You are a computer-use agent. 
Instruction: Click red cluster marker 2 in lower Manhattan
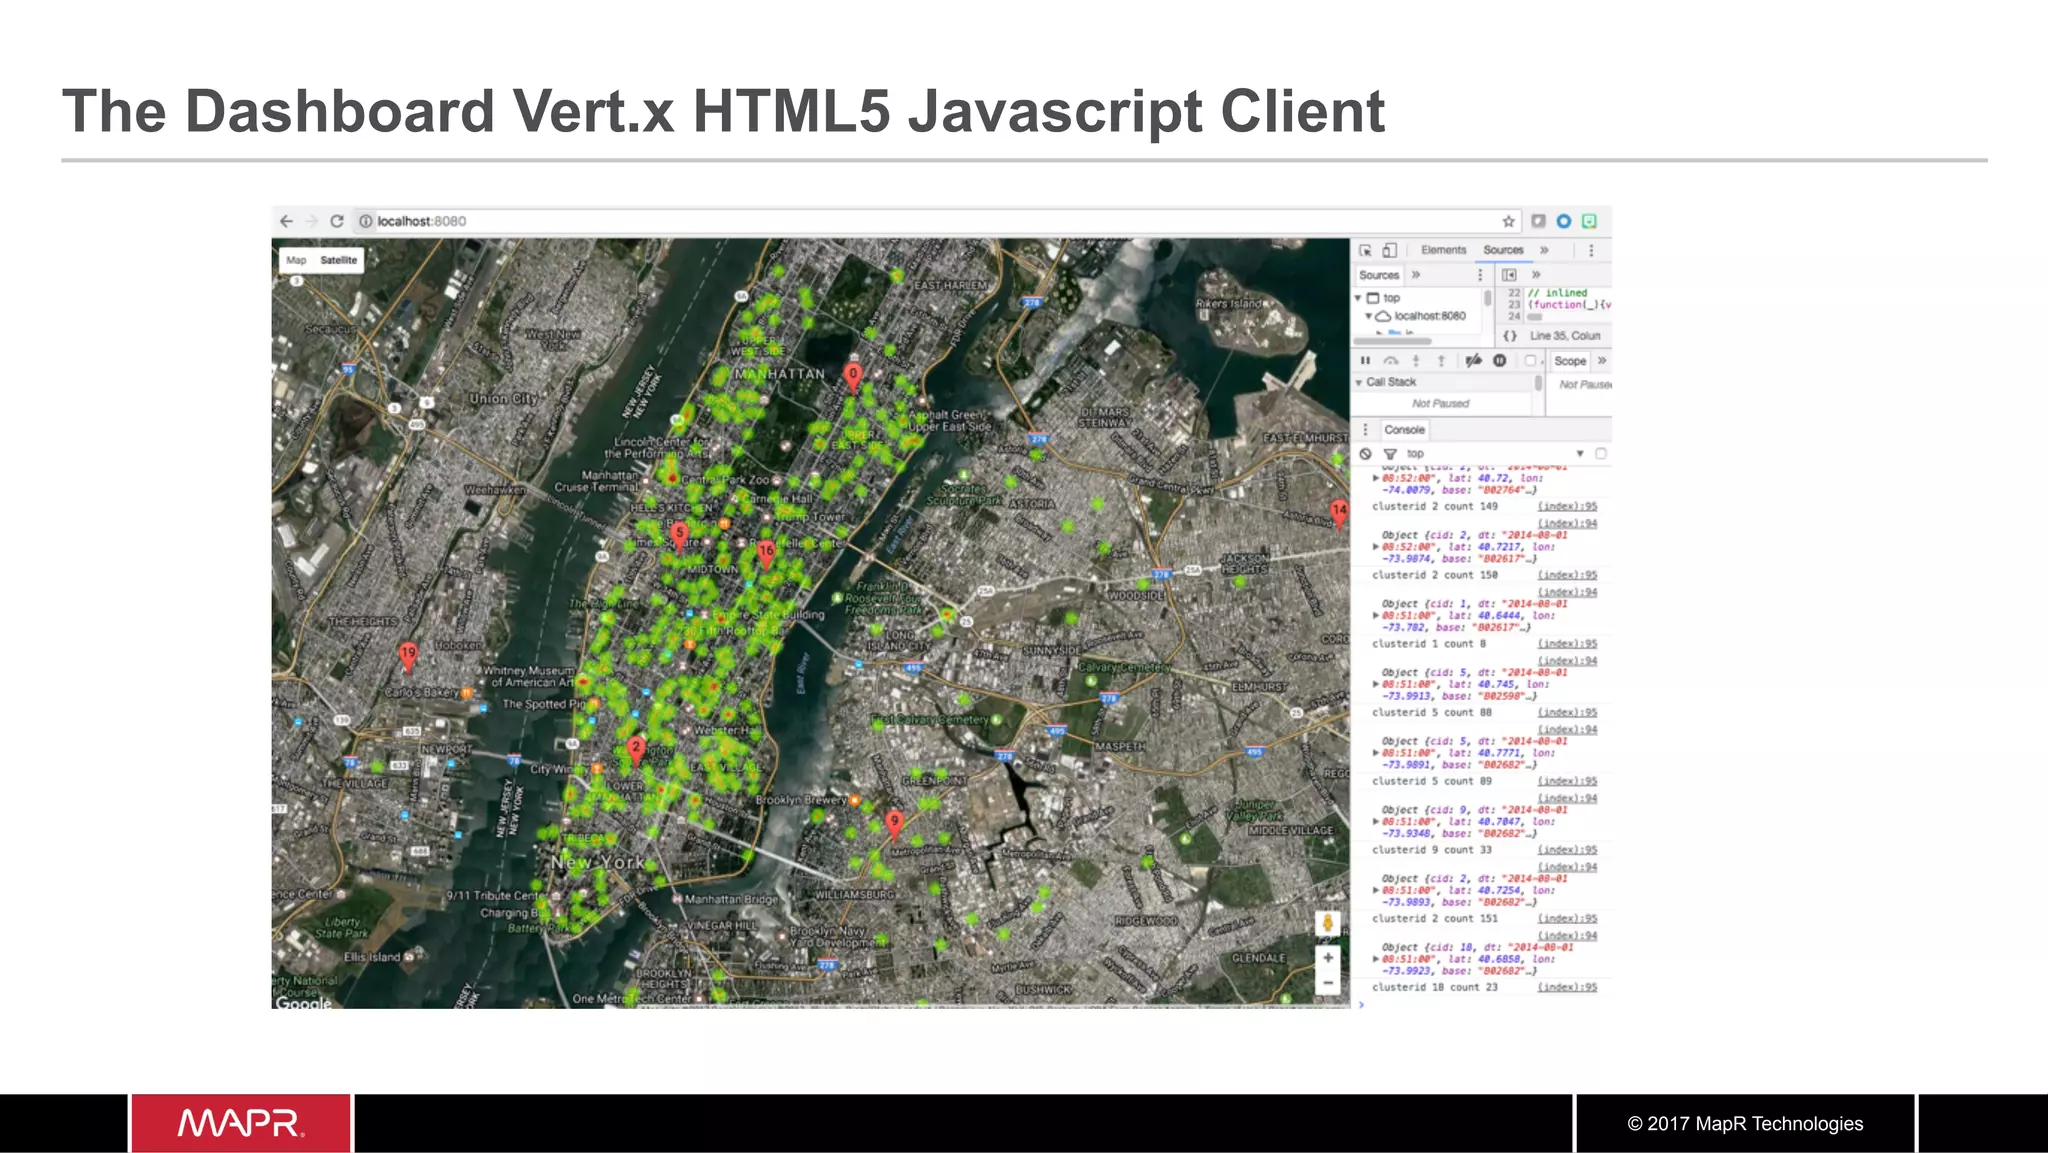click(x=635, y=751)
